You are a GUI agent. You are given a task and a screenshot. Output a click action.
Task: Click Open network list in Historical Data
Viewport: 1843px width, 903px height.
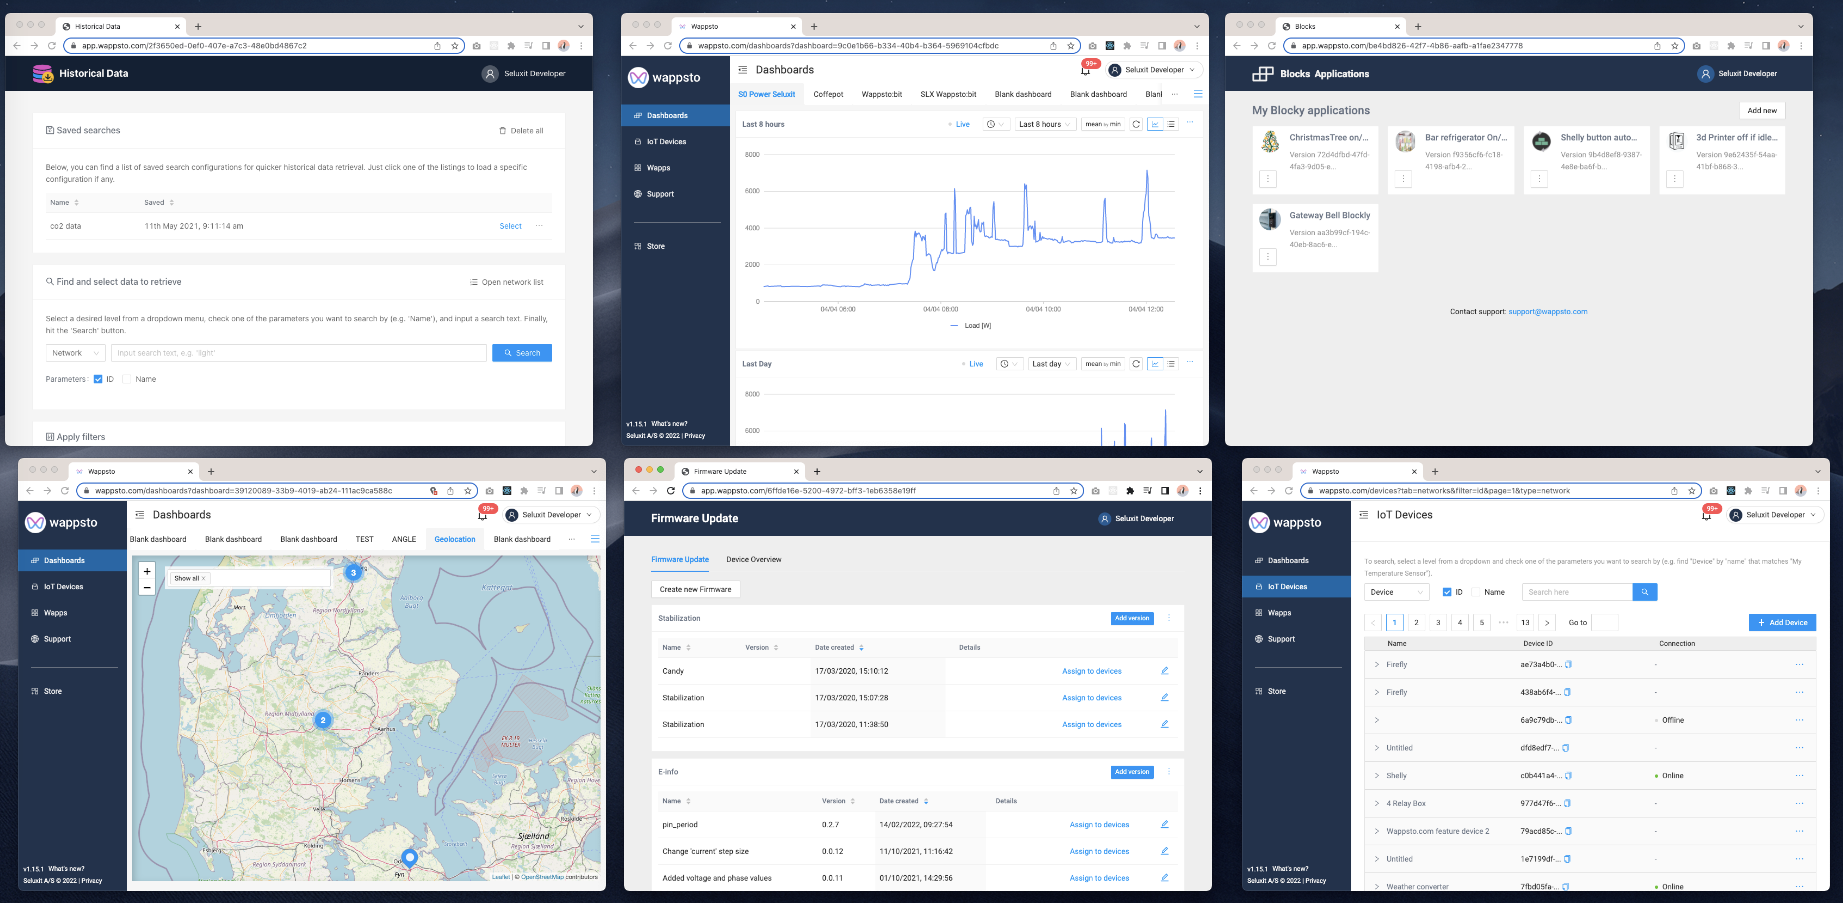point(507,282)
